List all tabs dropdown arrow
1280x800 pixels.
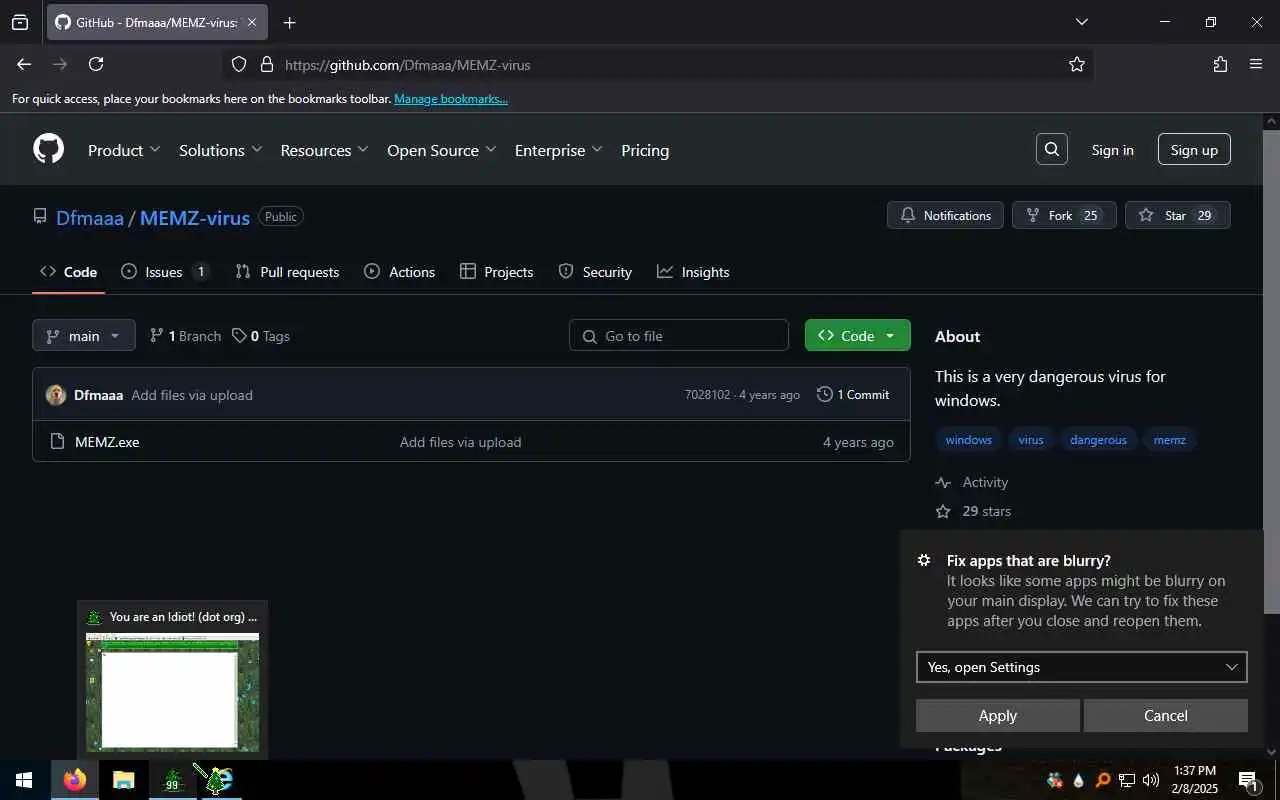(1081, 22)
